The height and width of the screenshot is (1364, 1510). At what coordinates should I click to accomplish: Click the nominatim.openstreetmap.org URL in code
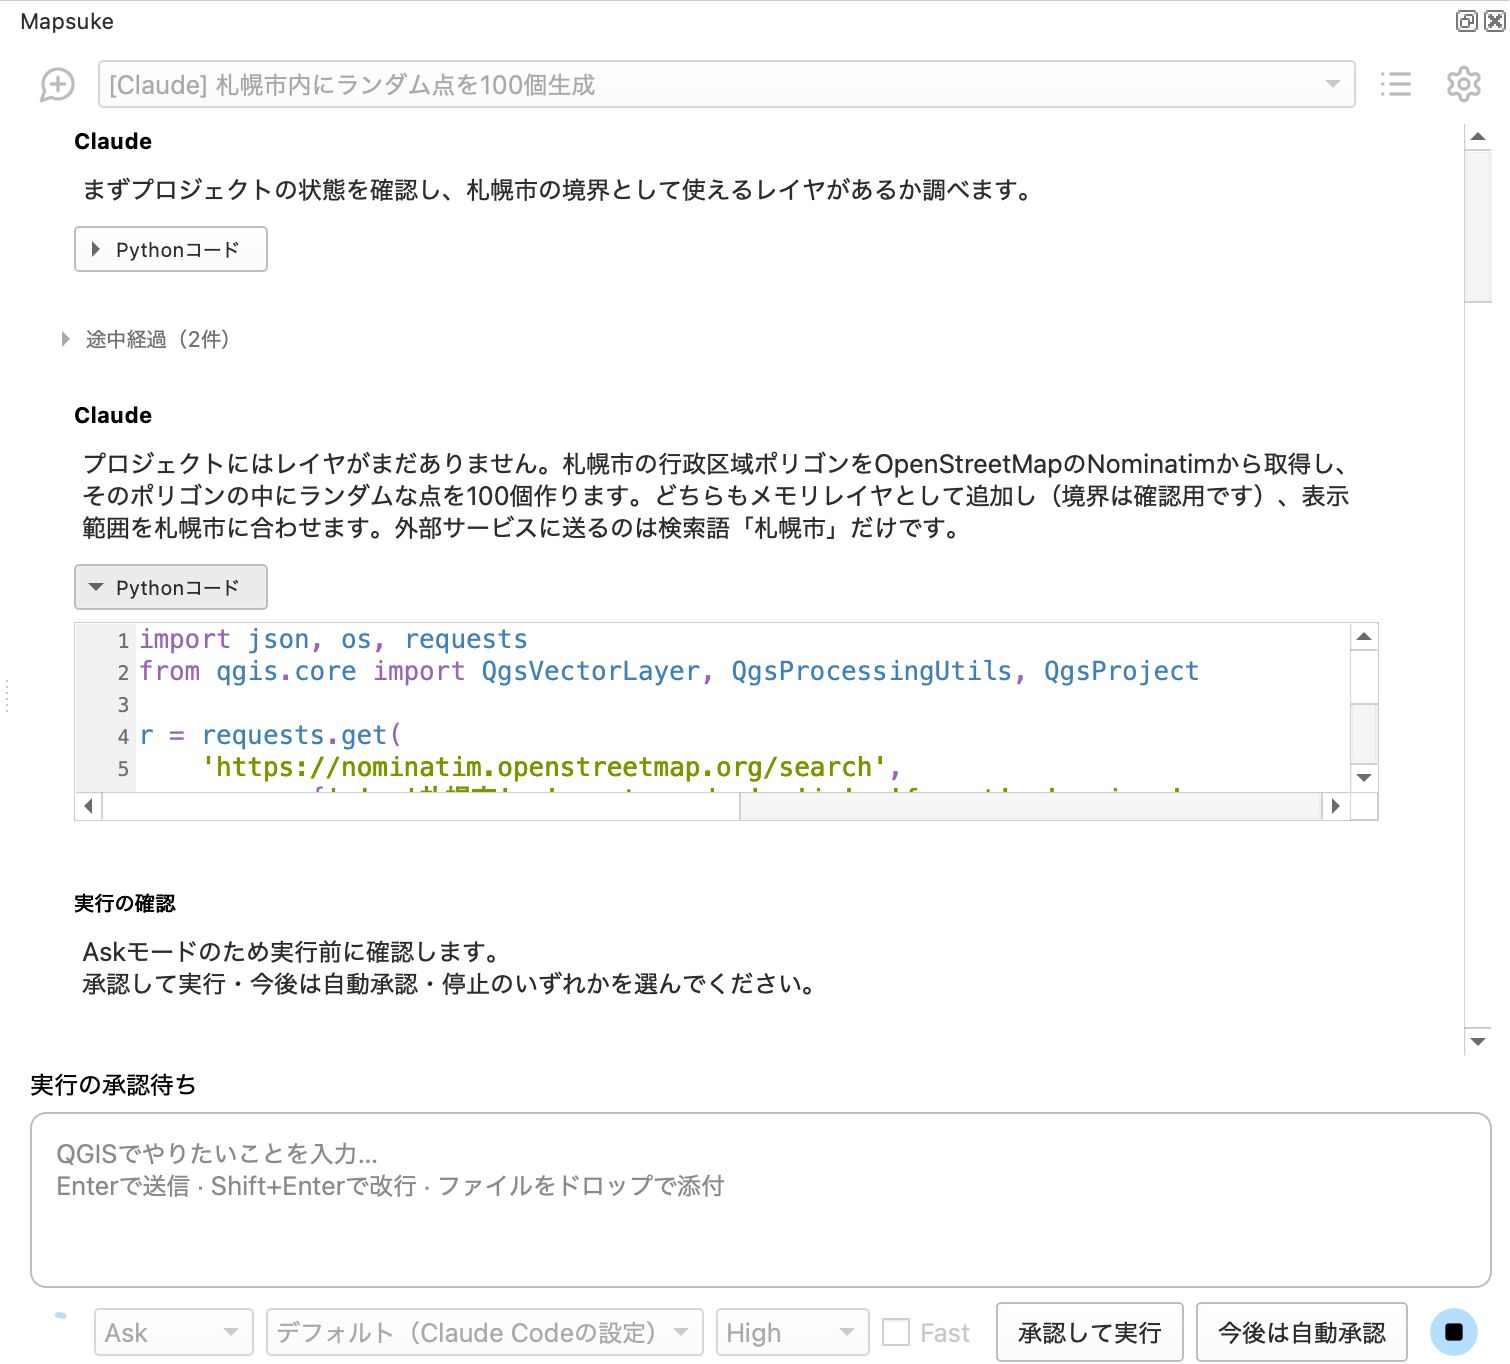click(544, 767)
